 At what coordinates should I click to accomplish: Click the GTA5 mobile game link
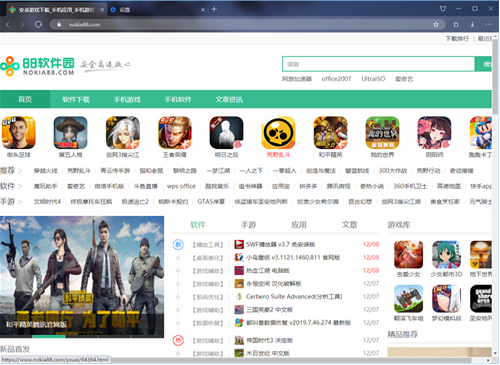click(211, 201)
